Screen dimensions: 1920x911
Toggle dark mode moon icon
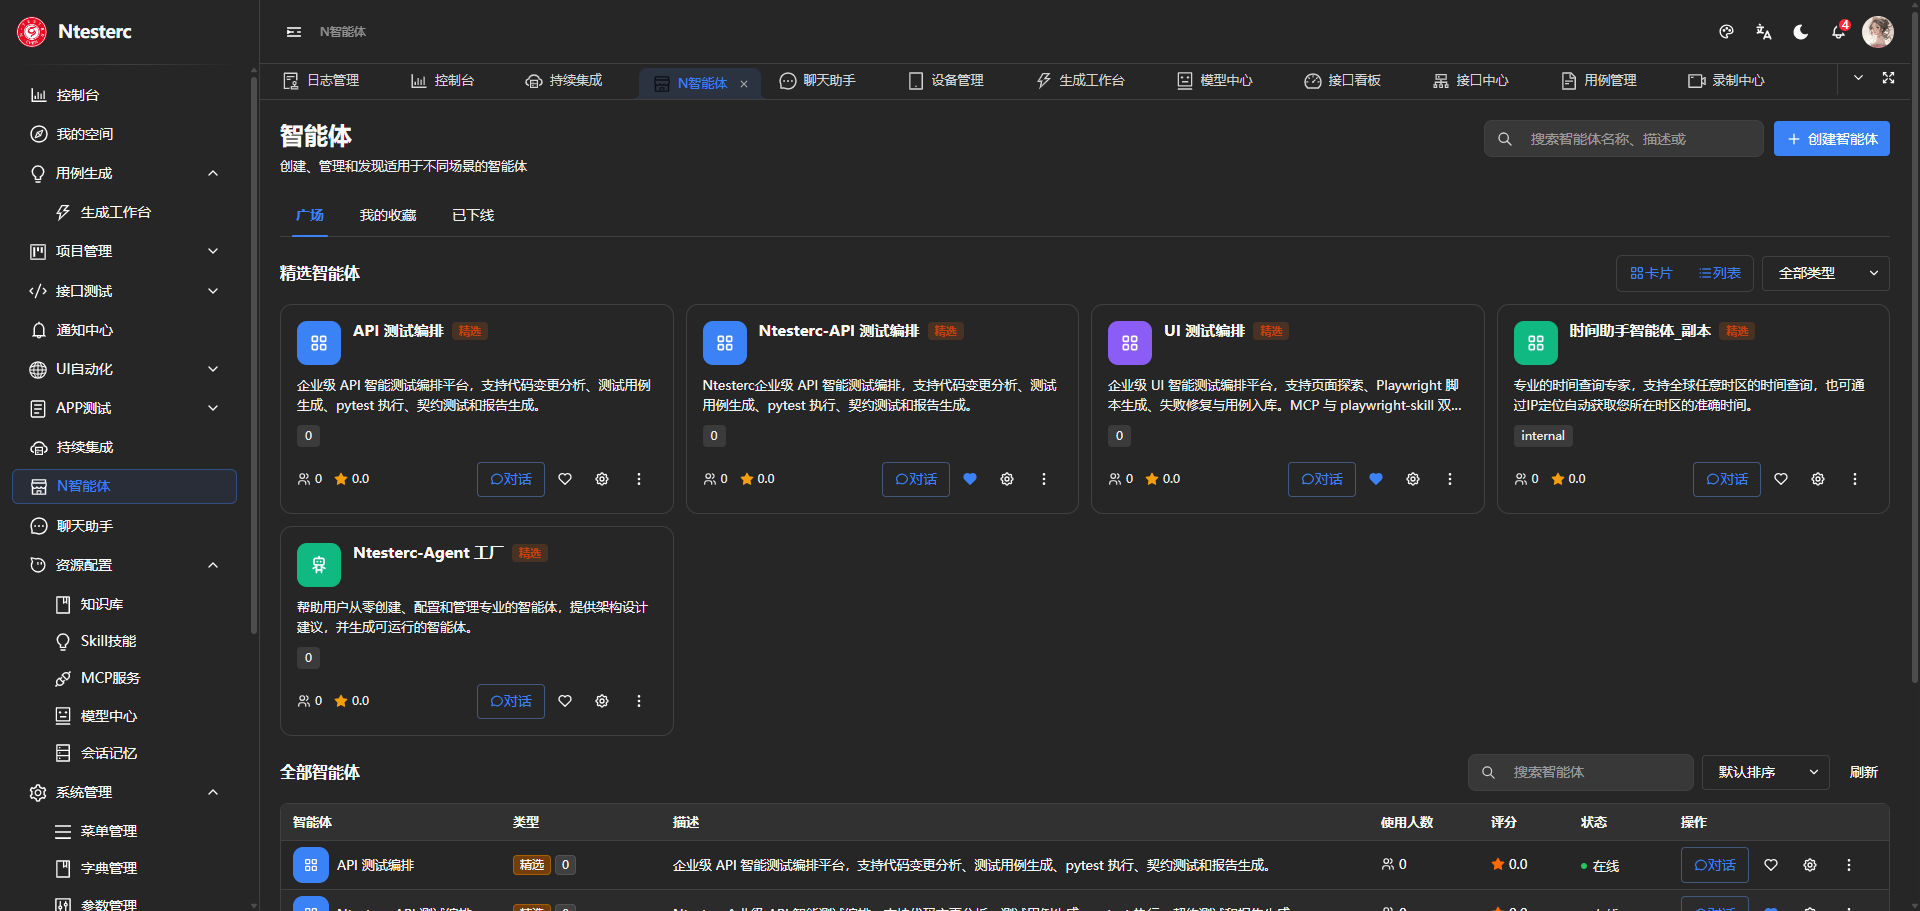click(x=1801, y=32)
